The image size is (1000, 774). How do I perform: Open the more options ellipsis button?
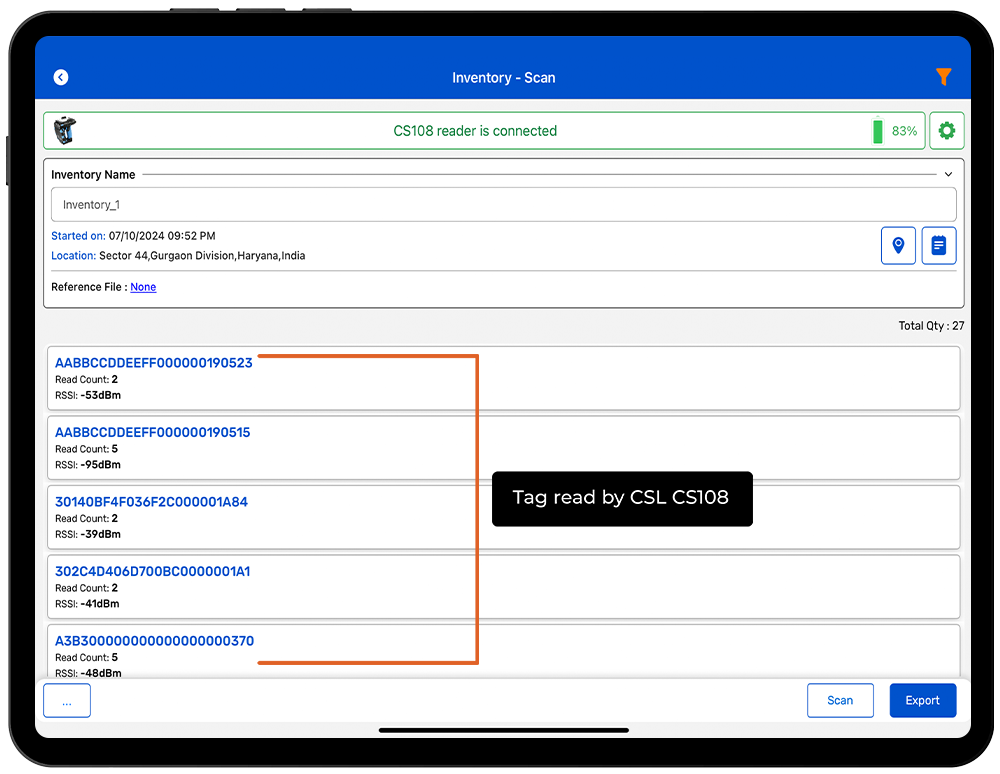pyautogui.click(x=67, y=701)
